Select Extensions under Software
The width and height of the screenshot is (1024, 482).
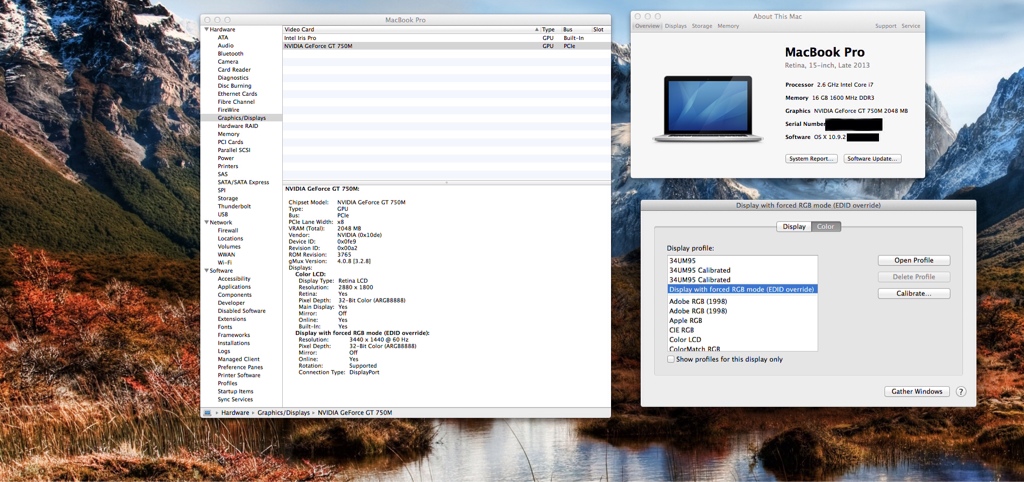(x=232, y=319)
